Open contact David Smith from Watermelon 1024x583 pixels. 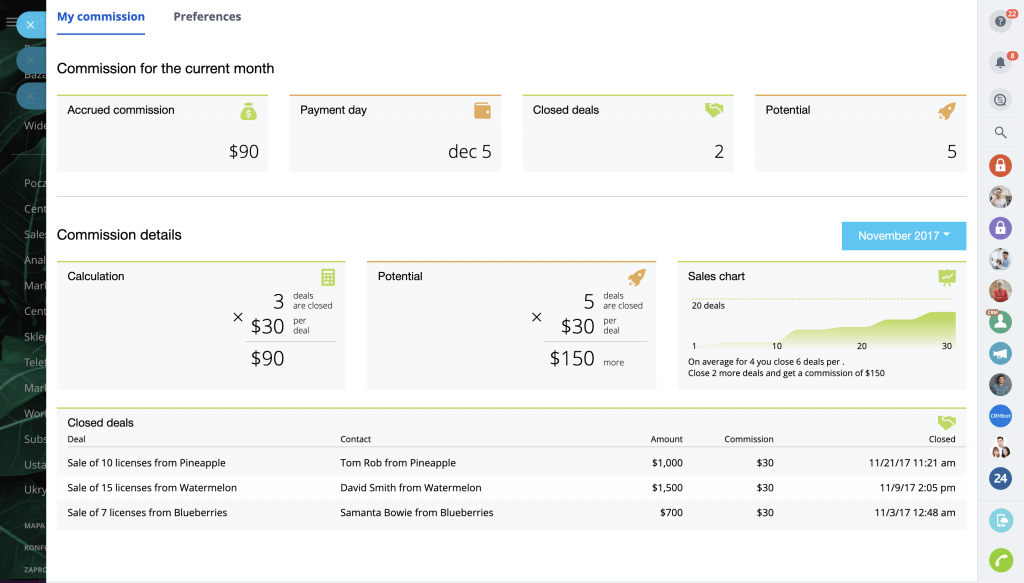410,488
